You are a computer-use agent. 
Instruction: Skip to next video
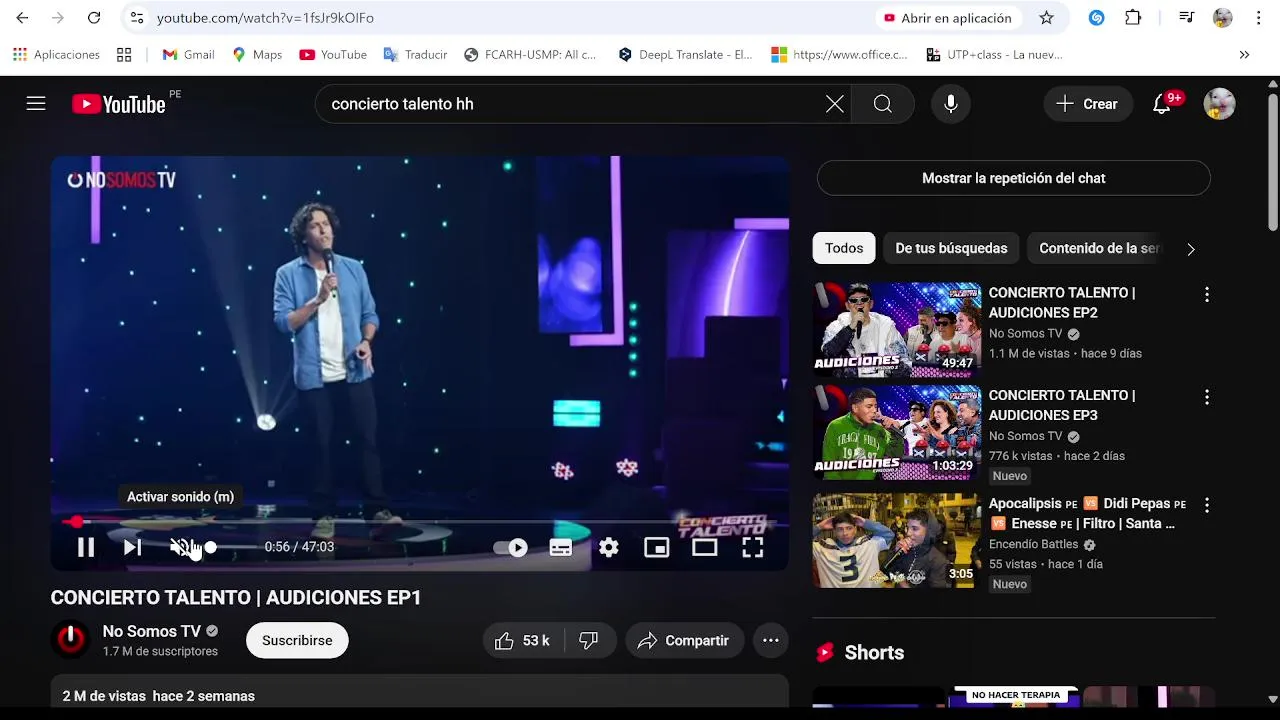coord(132,547)
